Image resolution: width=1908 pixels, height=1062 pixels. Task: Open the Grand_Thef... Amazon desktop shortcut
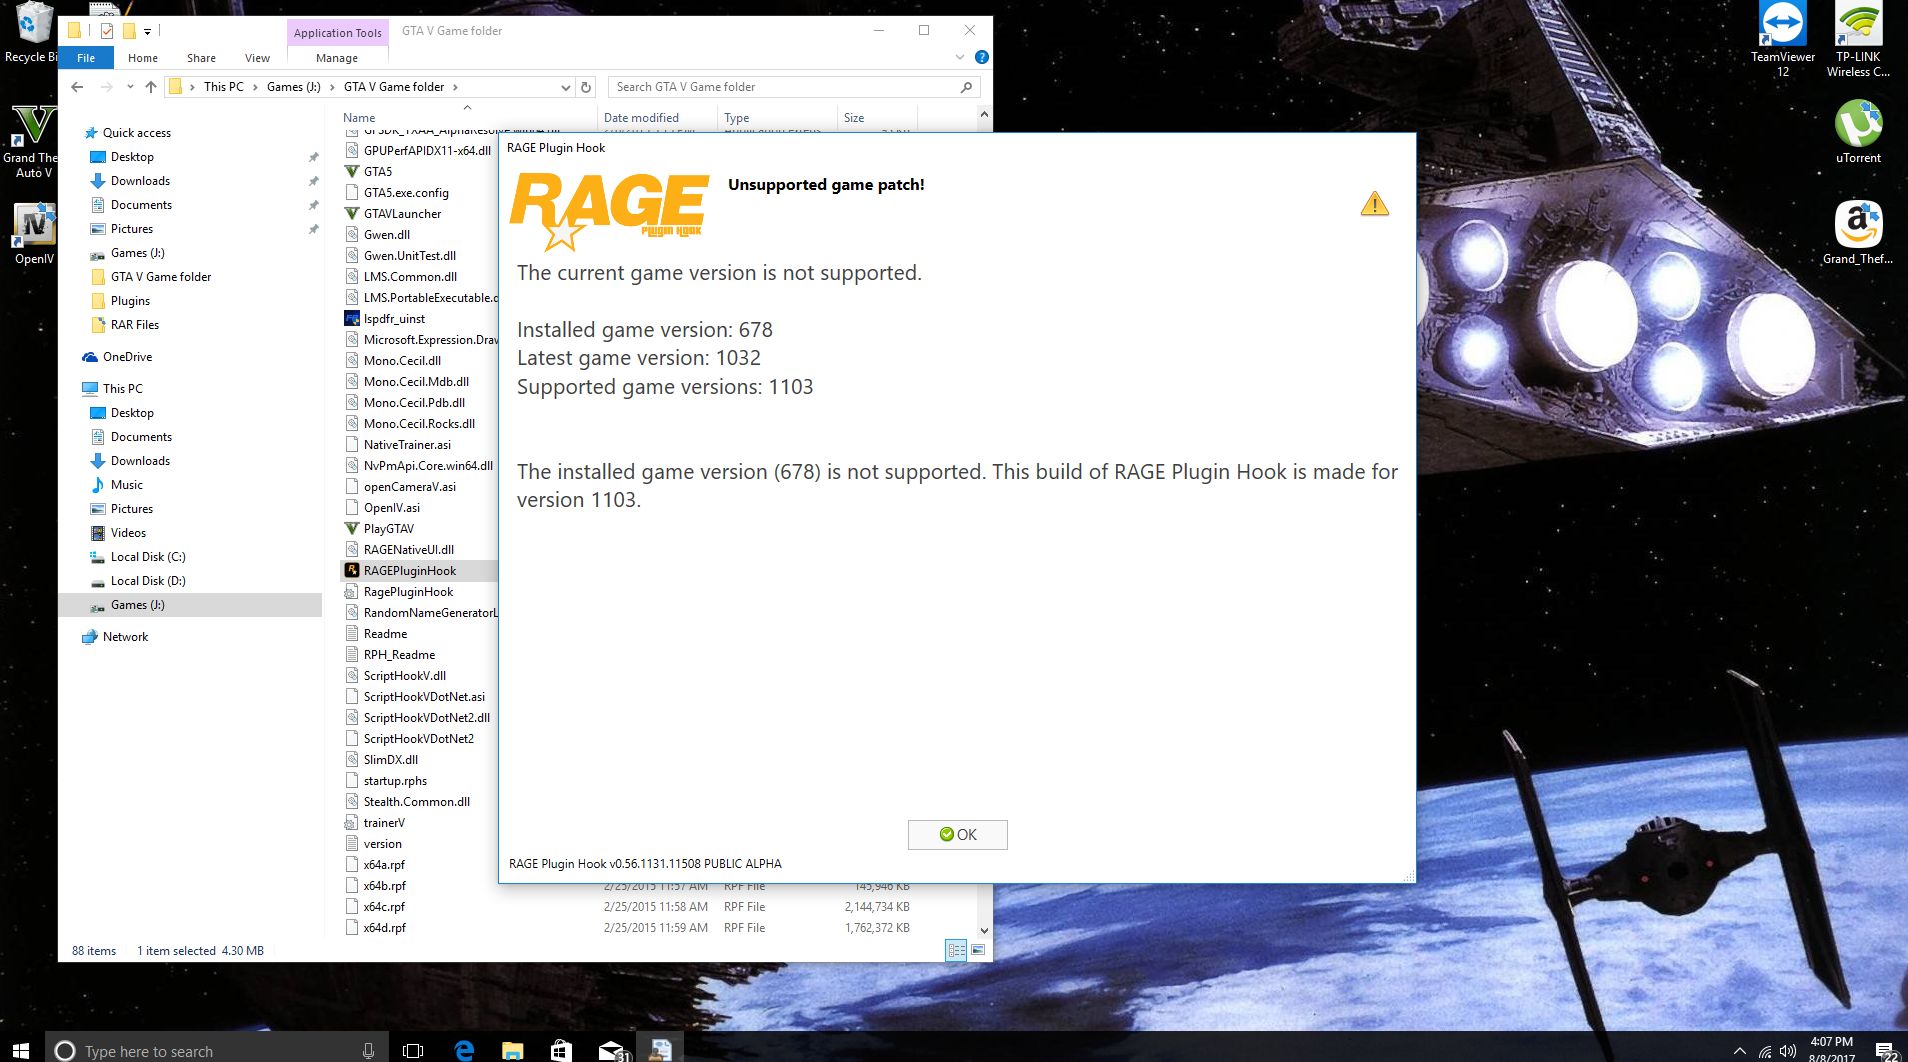tap(1859, 233)
